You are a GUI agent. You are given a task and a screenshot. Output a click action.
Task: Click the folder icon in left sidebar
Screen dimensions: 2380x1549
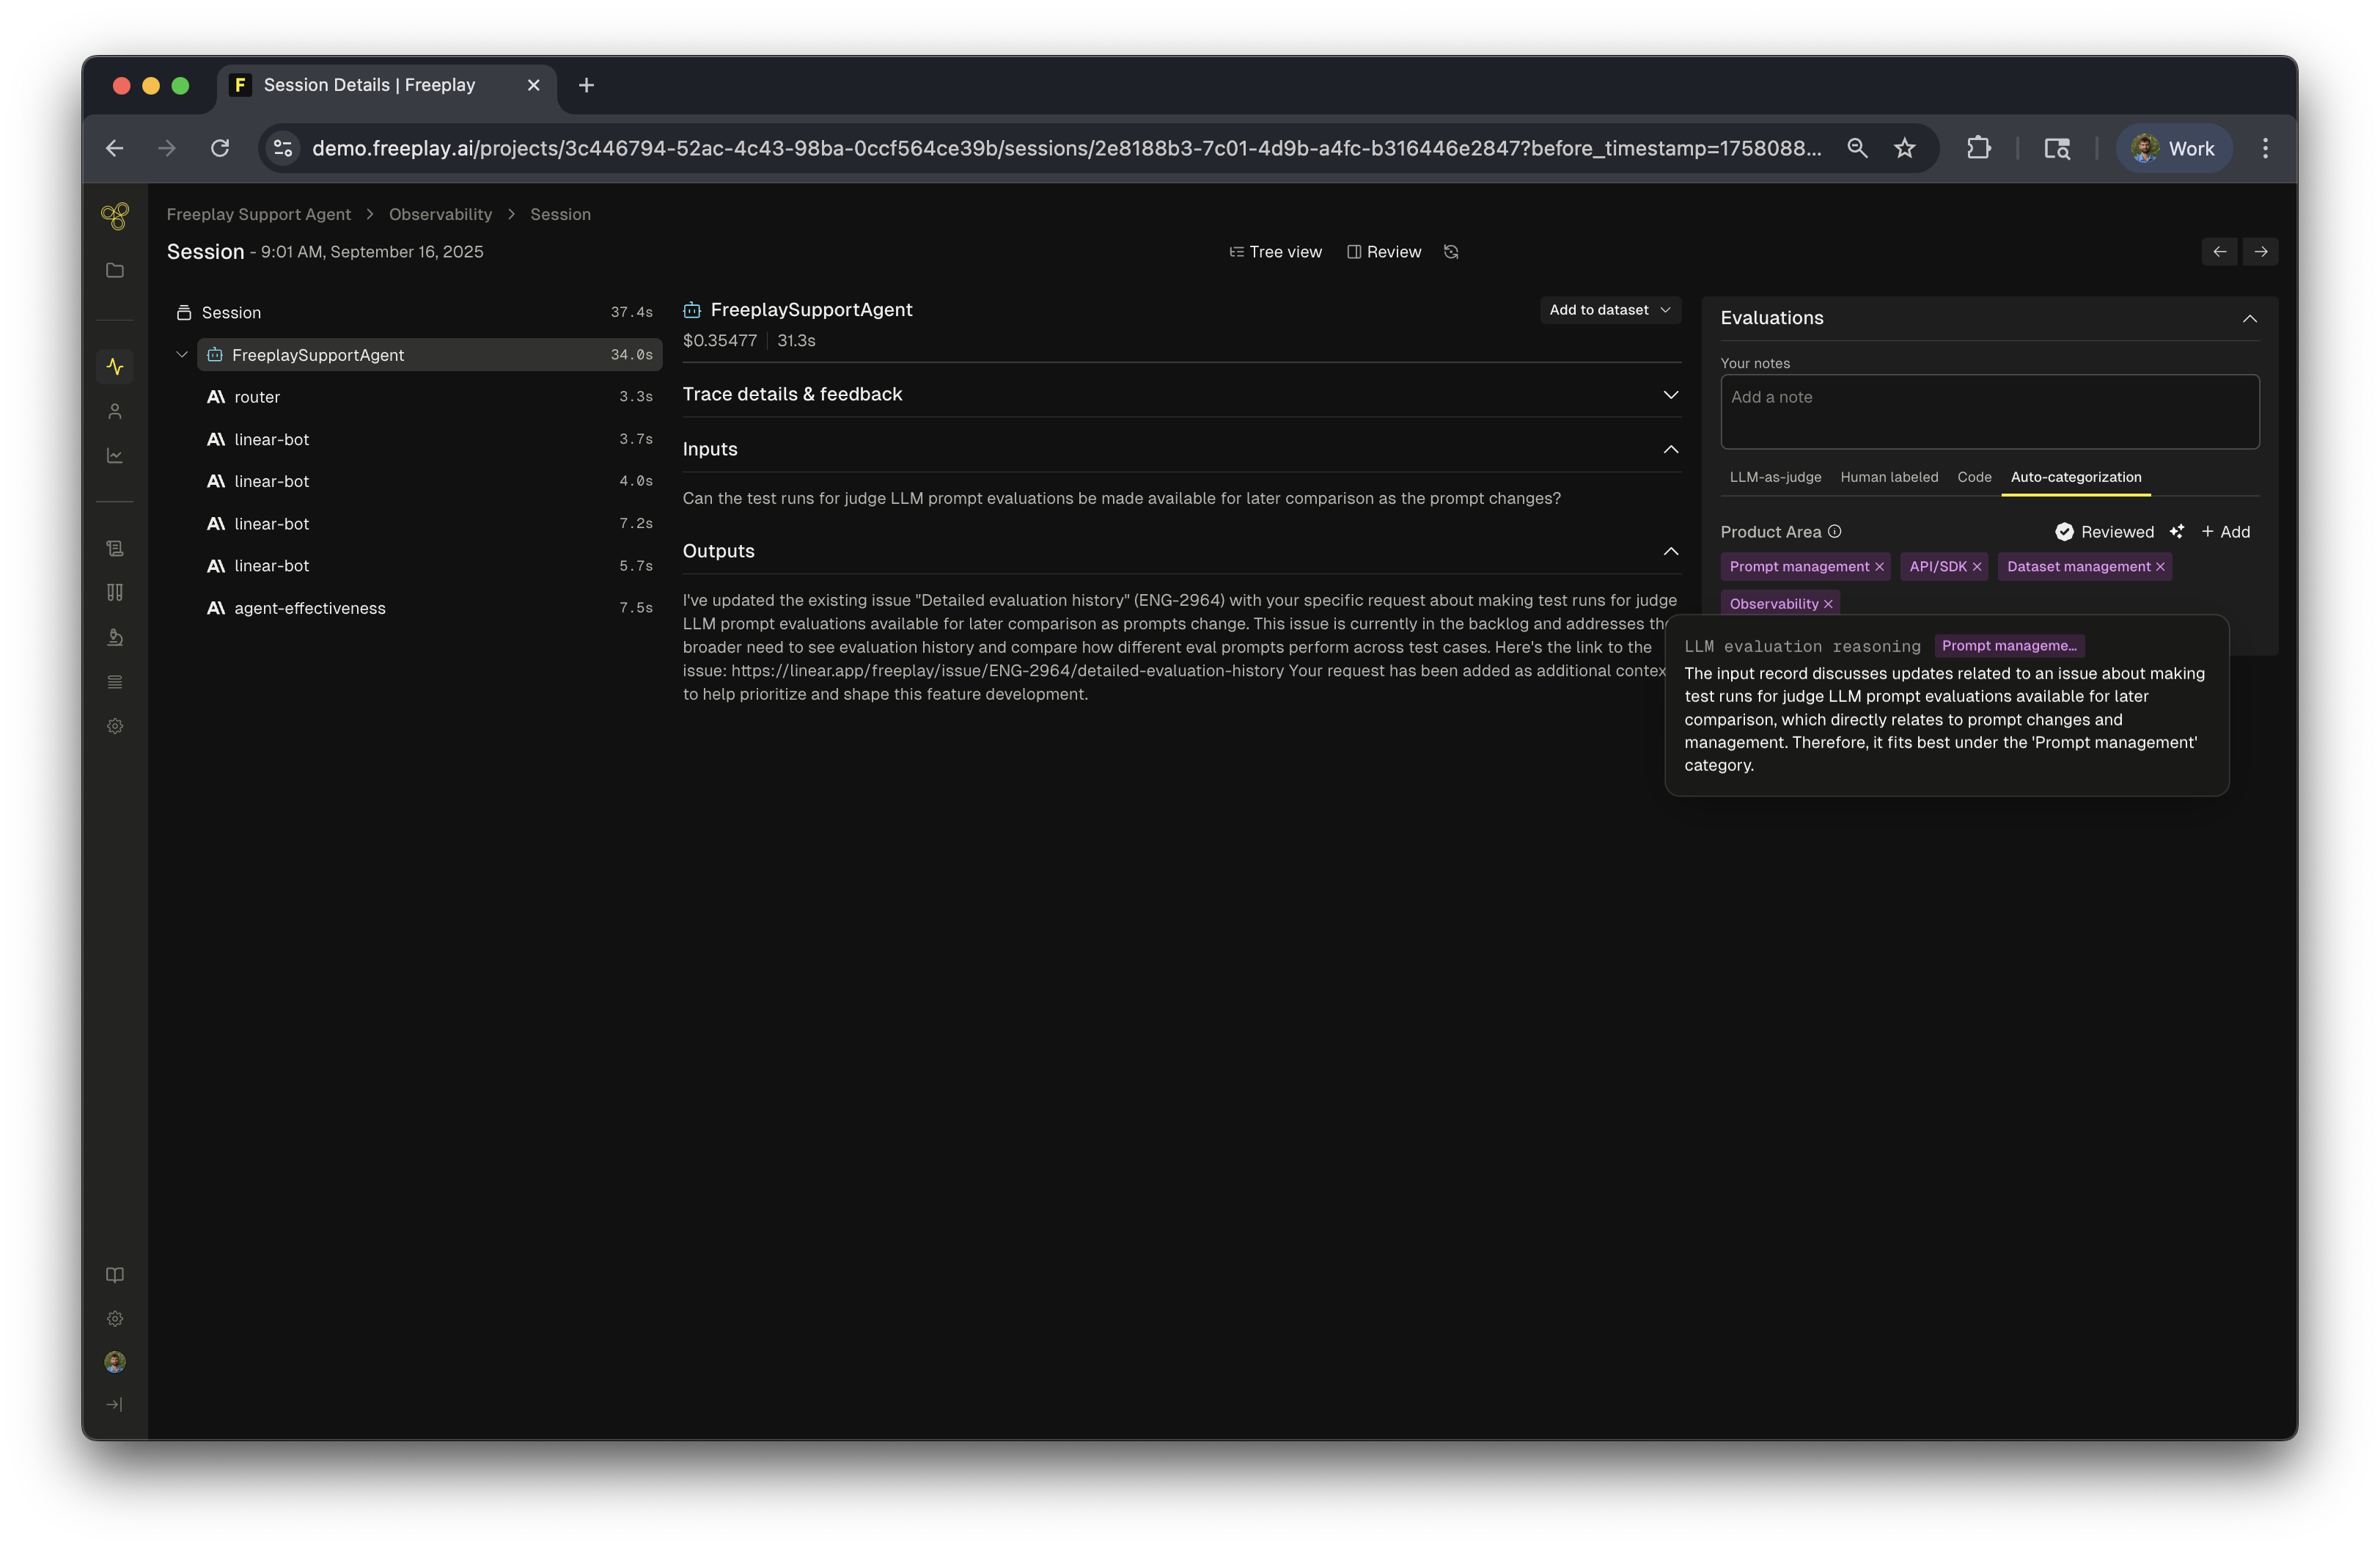(115, 271)
